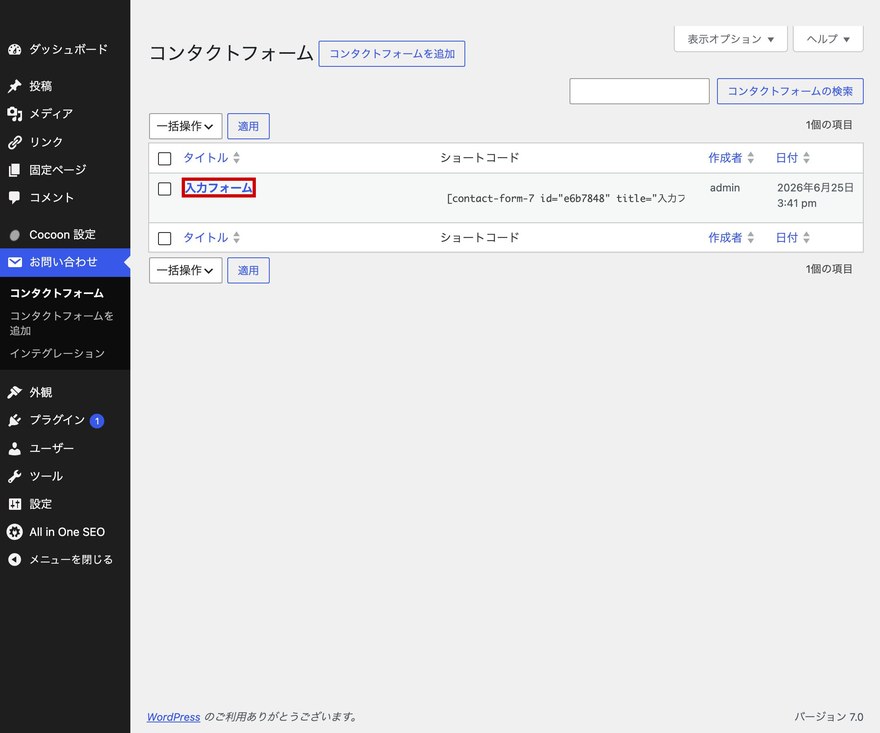
Task: Click the speech bubble icon beside コメント
Action: (15, 198)
